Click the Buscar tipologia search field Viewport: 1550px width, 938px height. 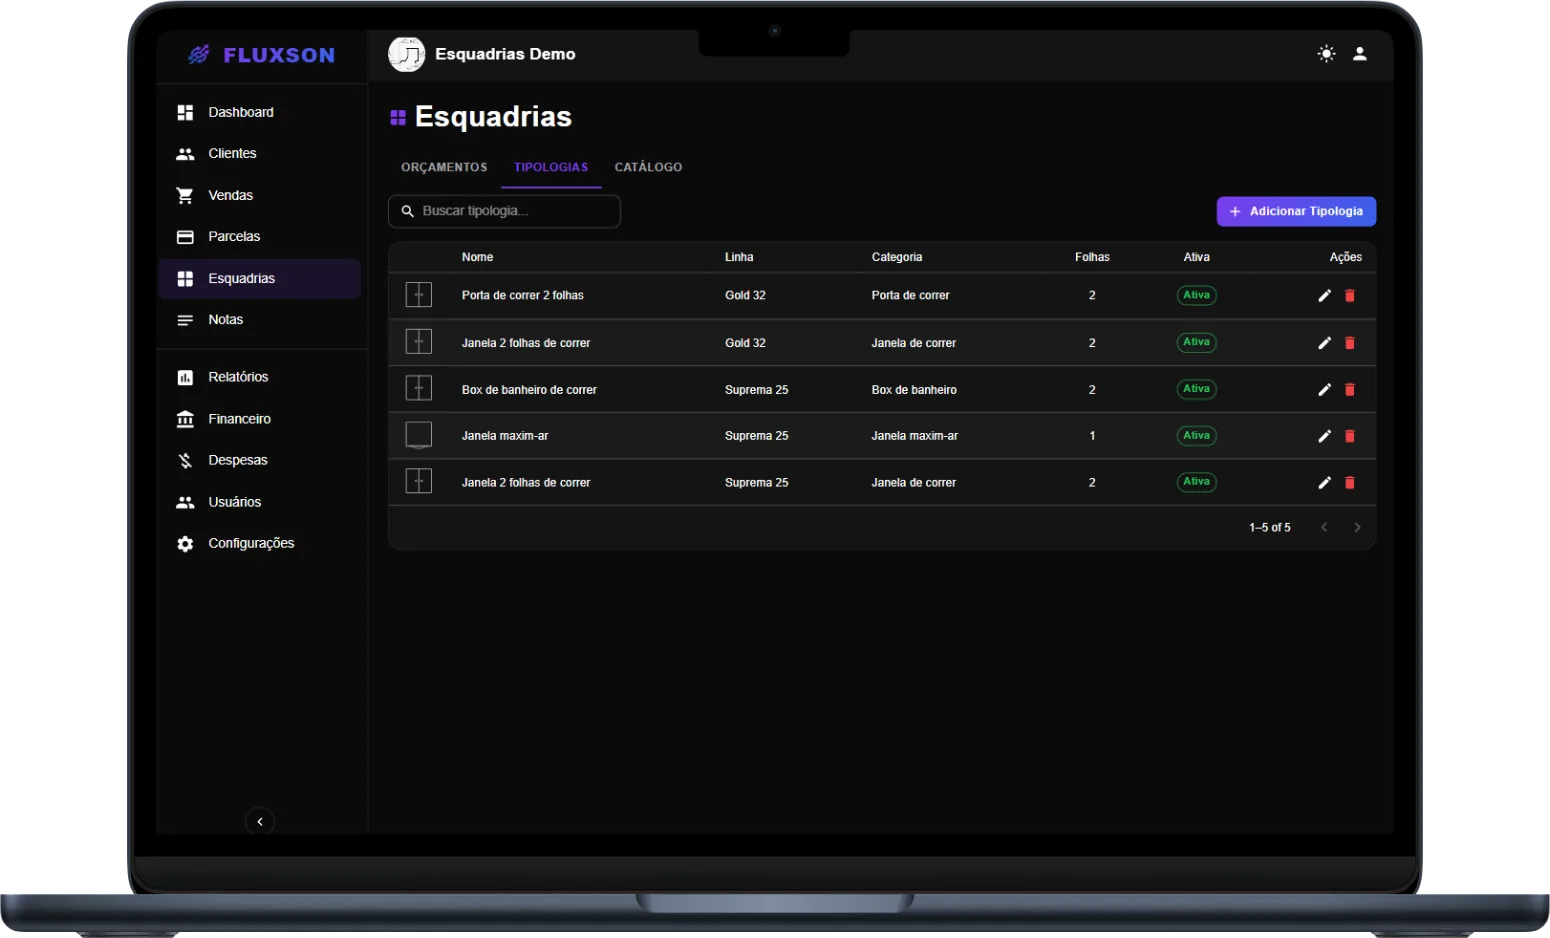tap(504, 211)
